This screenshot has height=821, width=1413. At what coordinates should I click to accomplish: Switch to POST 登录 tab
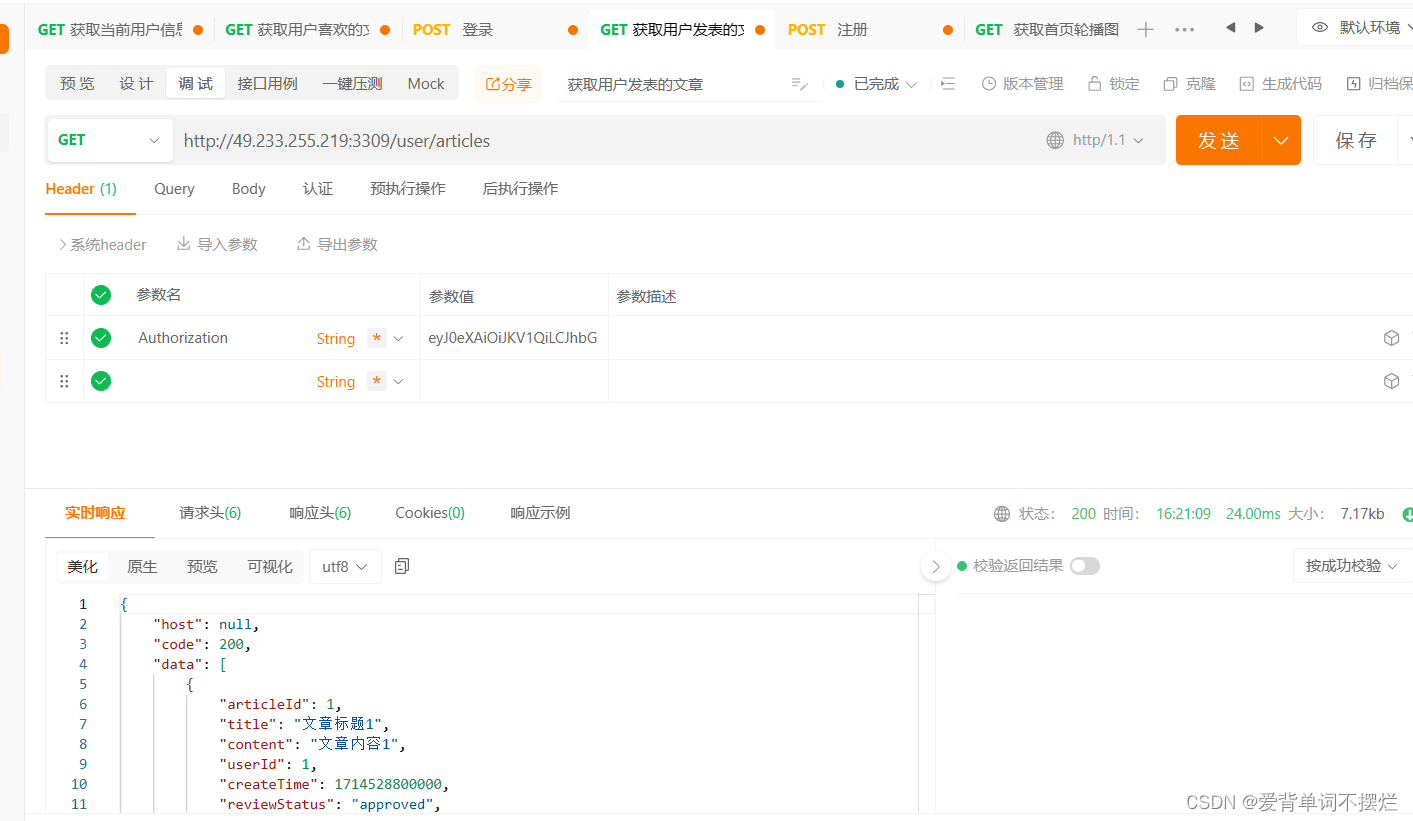pyautogui.click(x=495, y=30)
